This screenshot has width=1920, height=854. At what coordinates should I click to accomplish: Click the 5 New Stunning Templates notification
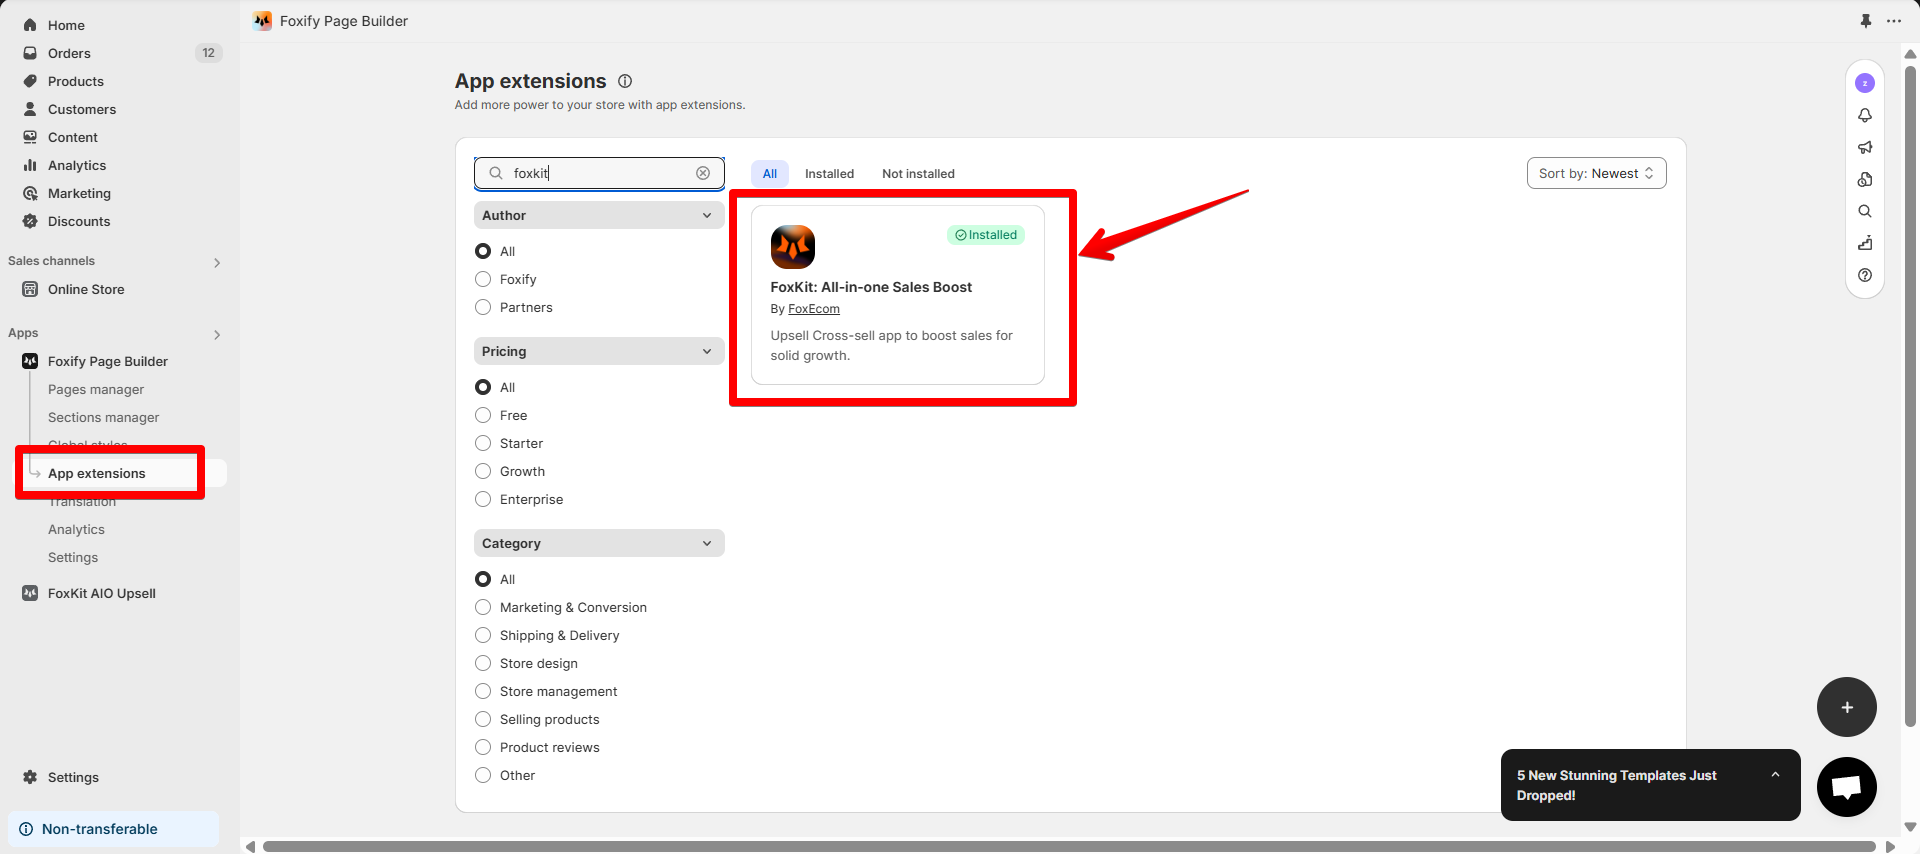point(1651,785)
